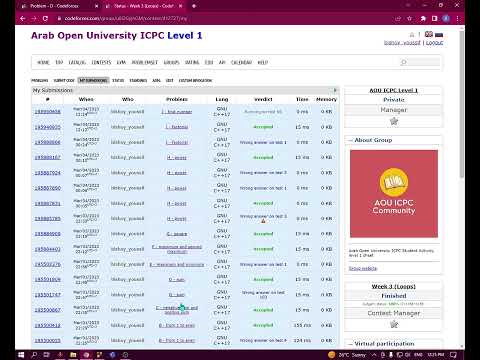Open the problem C link in submissions

(x=177, y=310)
